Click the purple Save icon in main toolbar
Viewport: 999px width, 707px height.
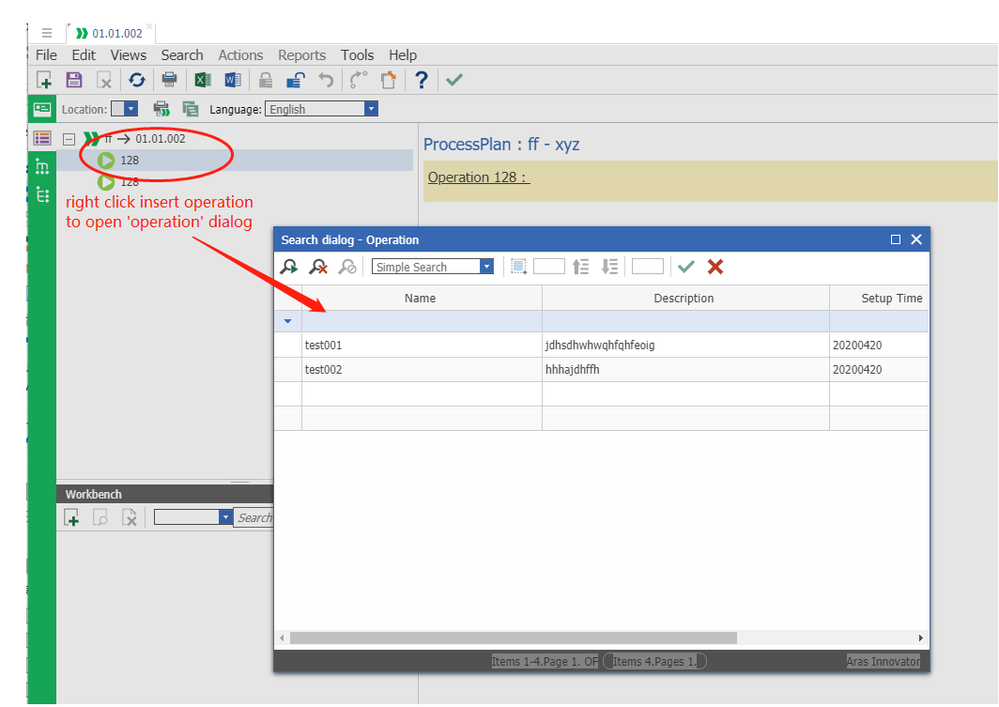click(x=74, y=80)
